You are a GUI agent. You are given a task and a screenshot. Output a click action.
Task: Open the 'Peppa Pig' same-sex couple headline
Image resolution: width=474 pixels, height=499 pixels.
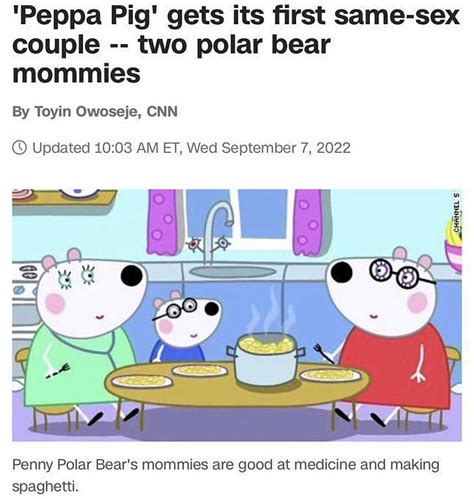[236, 44]
